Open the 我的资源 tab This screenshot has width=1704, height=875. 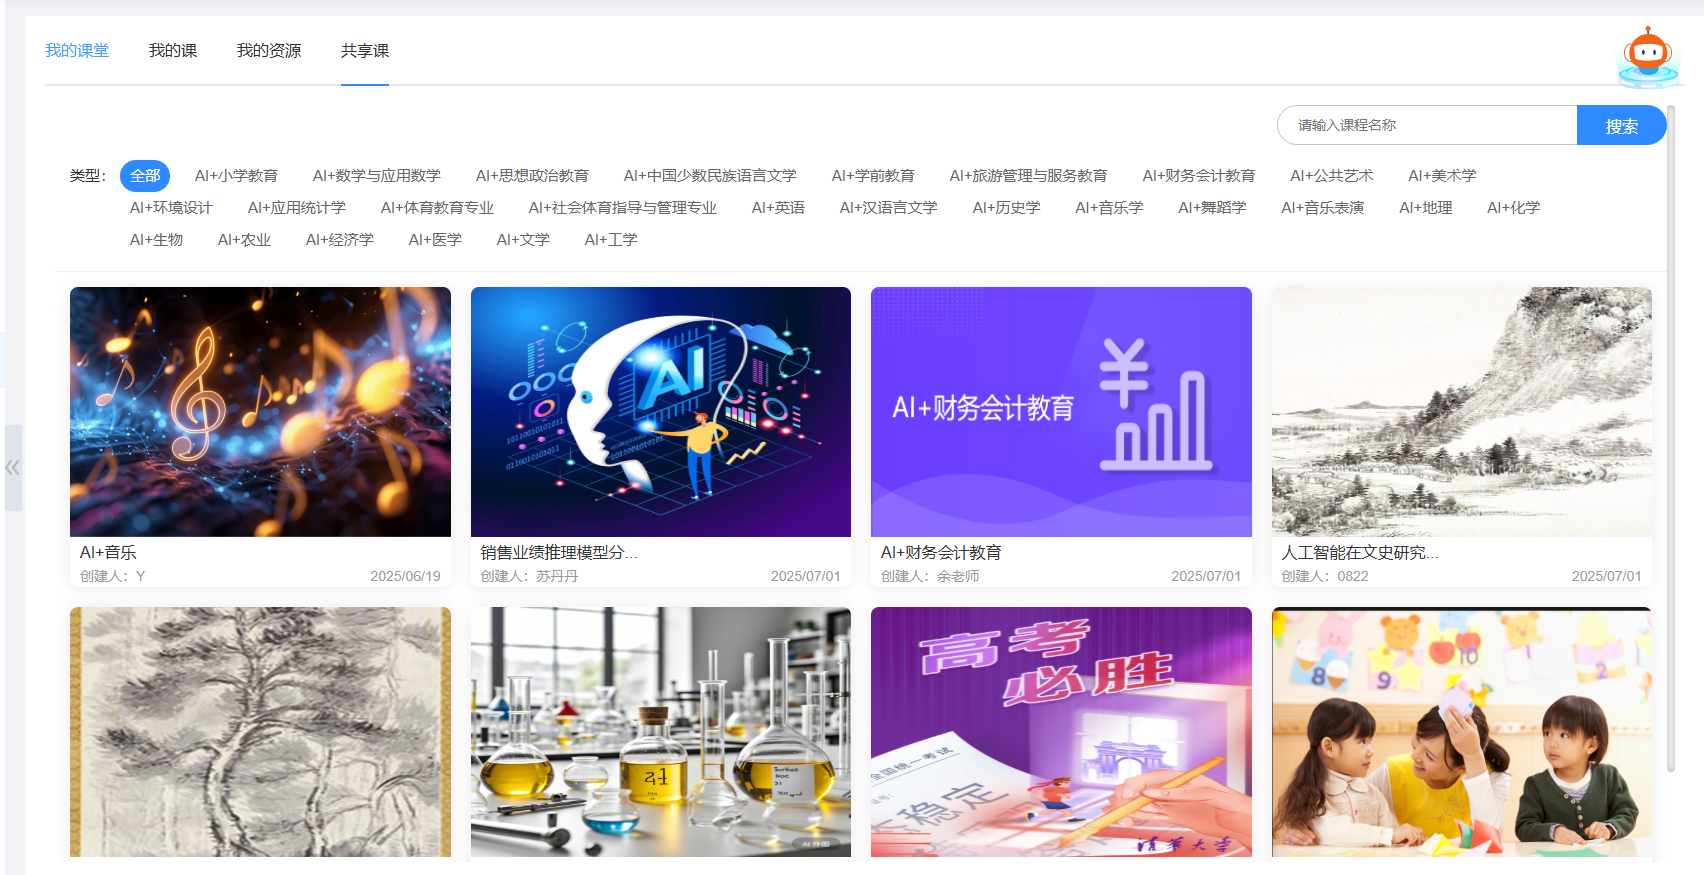[268, 51]
